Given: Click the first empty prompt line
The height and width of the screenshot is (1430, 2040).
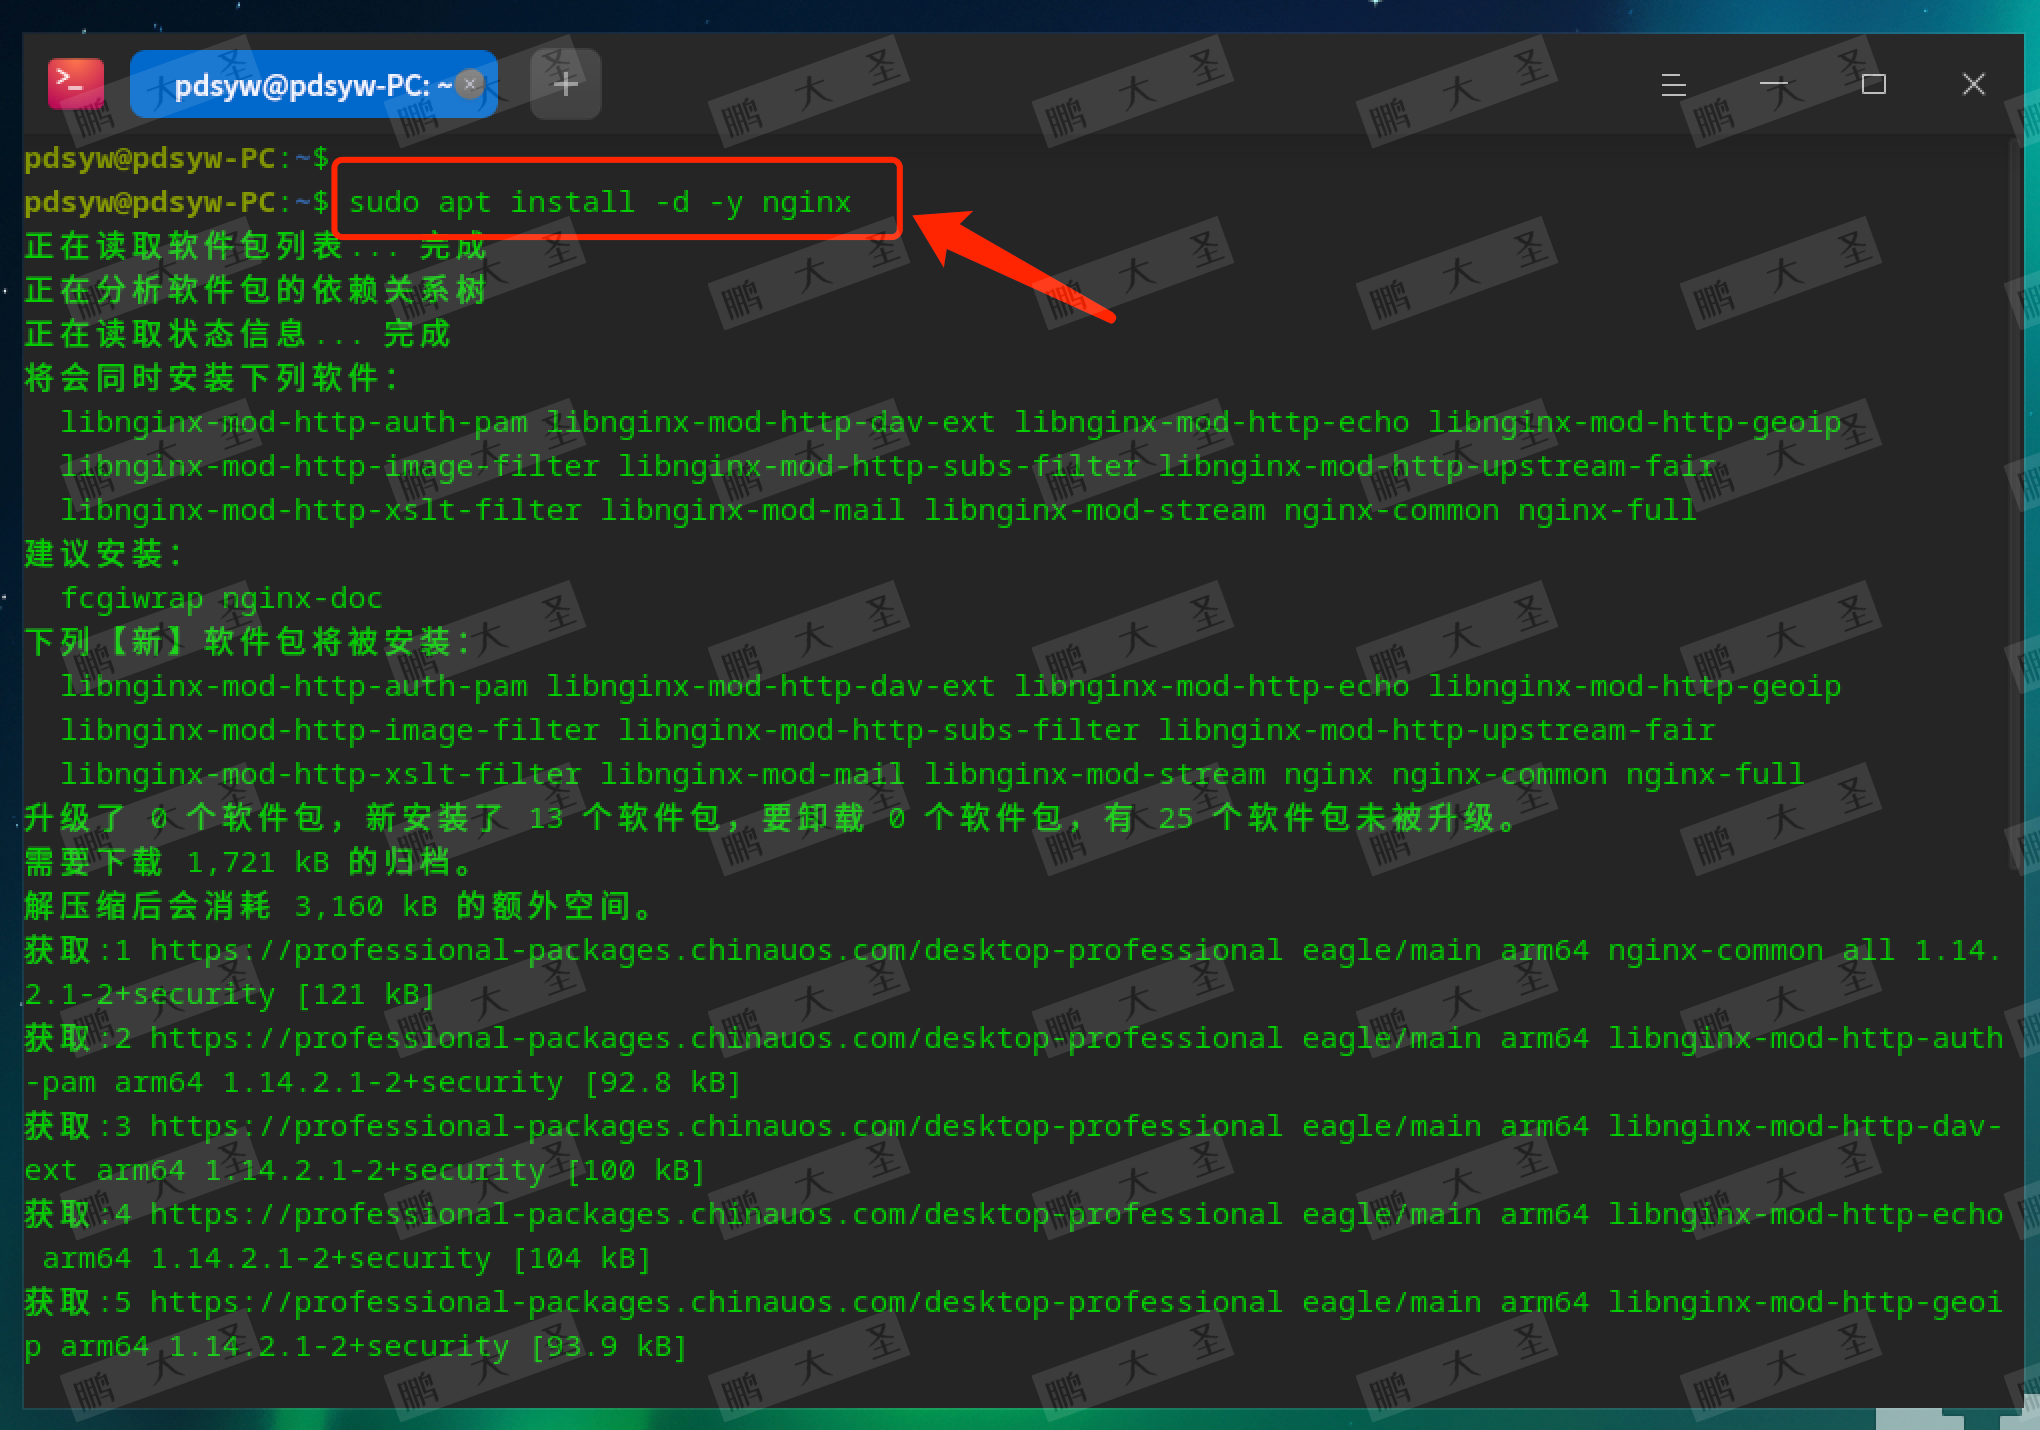Looking at the screenshot, I should (x=176, y=158).
